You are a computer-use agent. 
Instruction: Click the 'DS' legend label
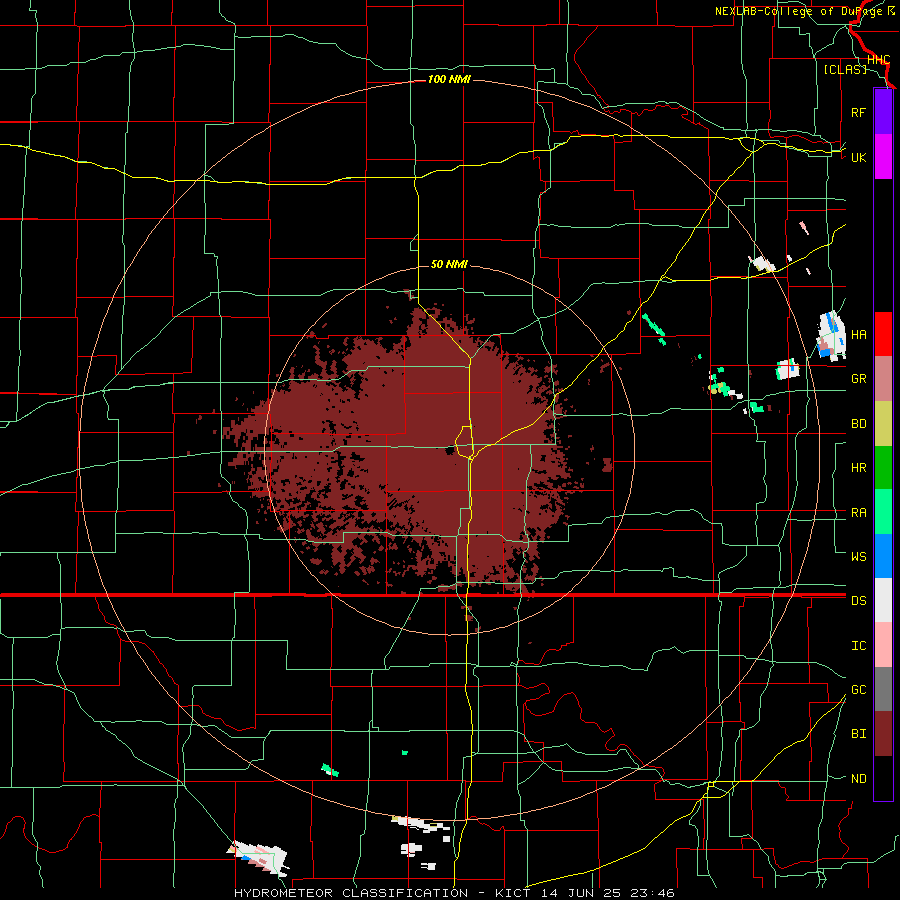858,600
